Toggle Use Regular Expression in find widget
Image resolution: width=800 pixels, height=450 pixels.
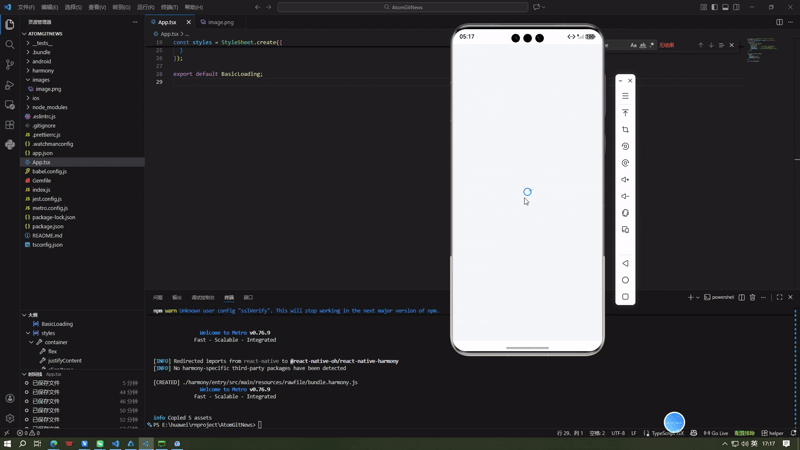[652, 45]
